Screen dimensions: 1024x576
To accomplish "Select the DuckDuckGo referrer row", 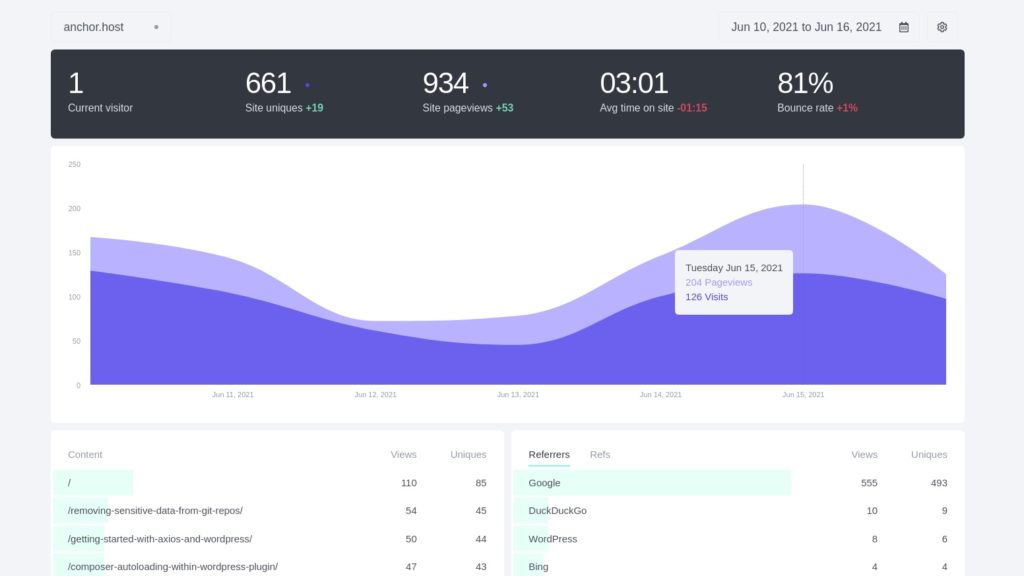I will 557,511.
